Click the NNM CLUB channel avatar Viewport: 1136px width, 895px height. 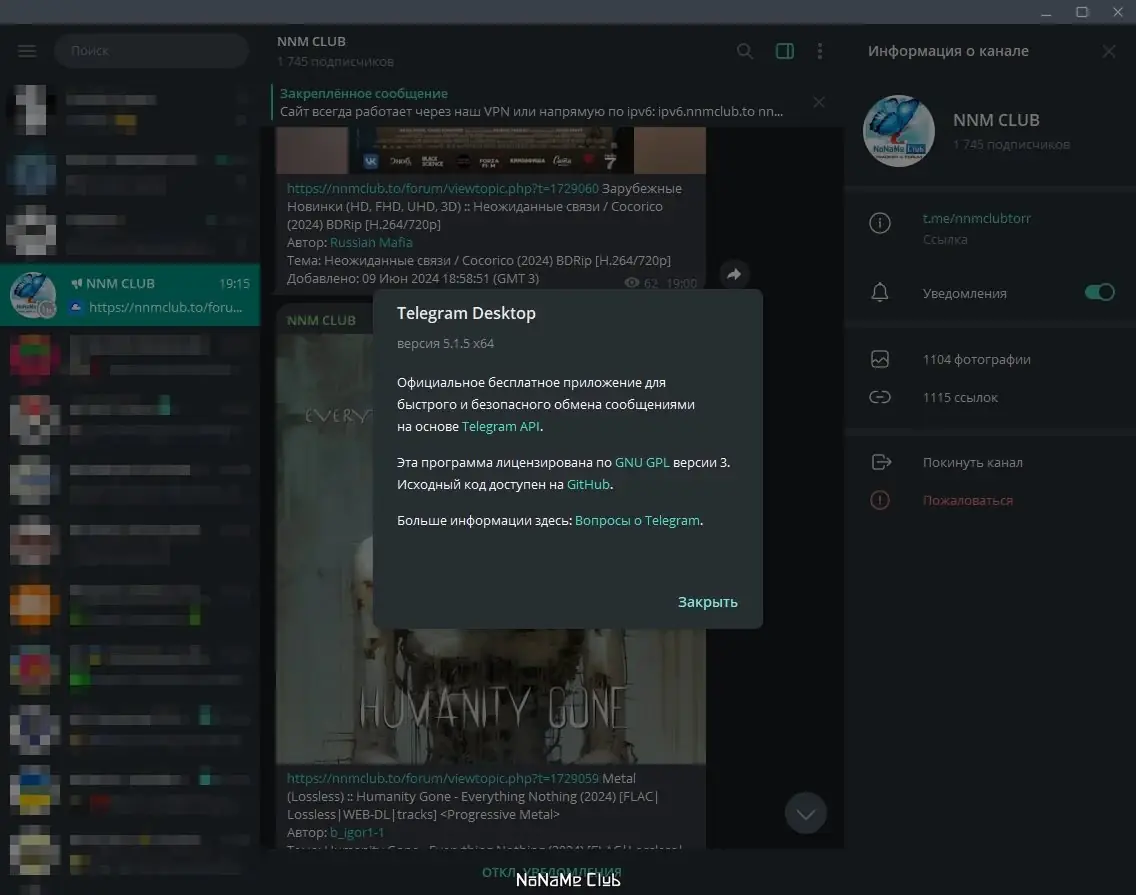(898, 131)
